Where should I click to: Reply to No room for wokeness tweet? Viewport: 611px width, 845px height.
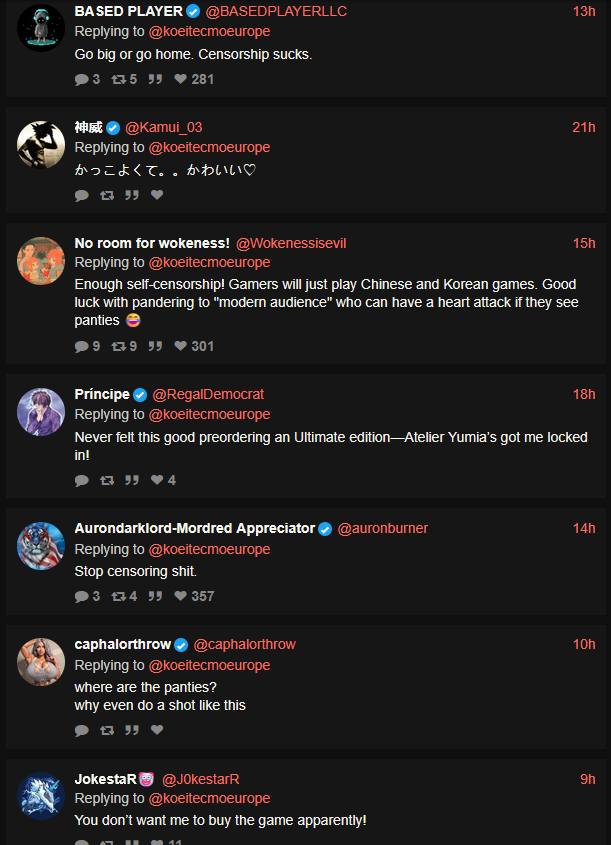81,346
